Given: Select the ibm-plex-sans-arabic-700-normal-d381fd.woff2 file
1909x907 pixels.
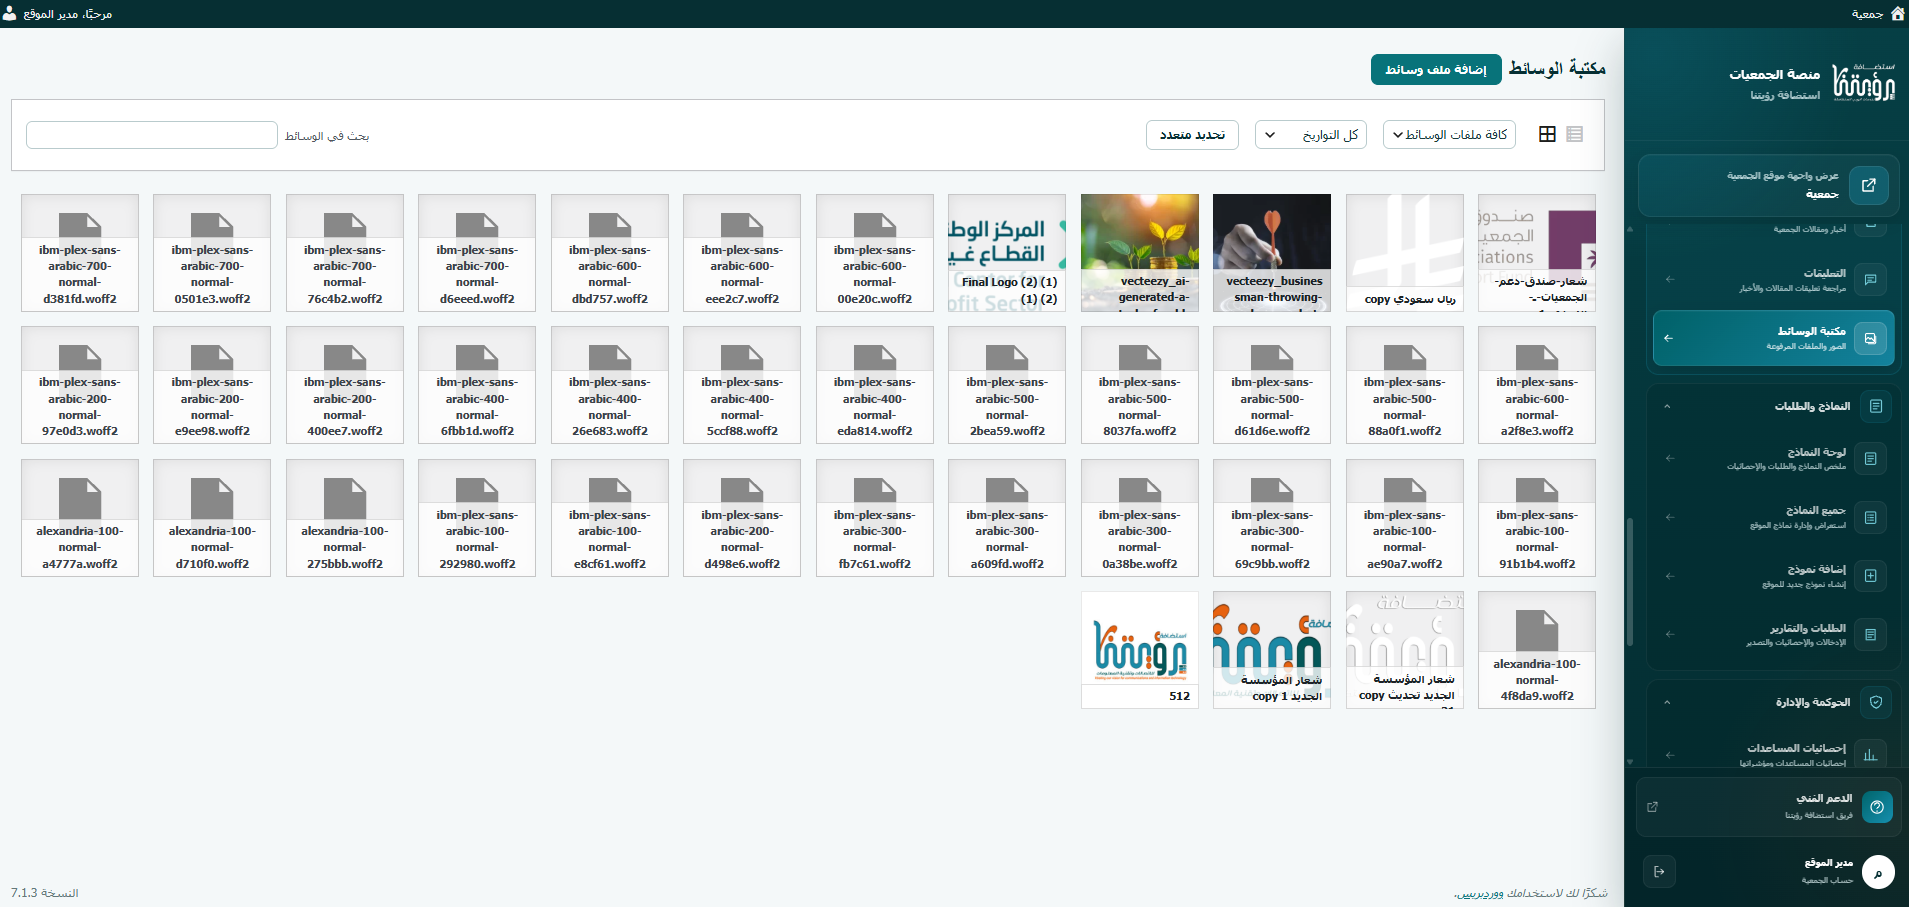Looking at the screenshot, I should click(x=80, y=253).
